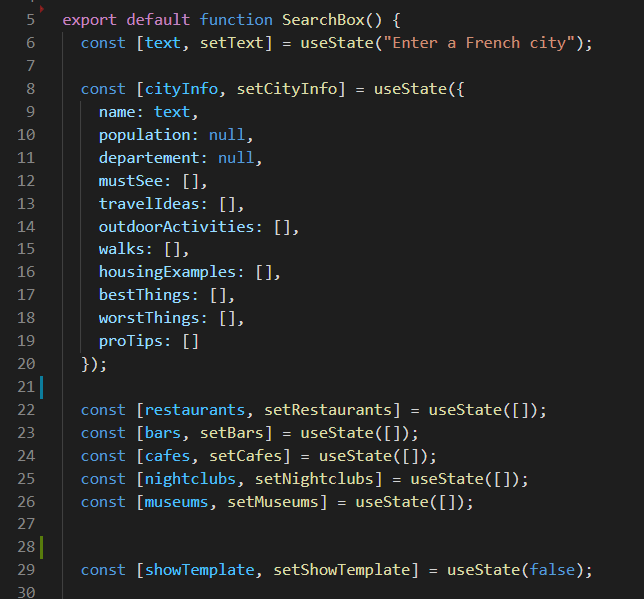Click the museums variable on line 26
Image resolution: width=644 pixels, height=599 pixels.
pos(177,502)
